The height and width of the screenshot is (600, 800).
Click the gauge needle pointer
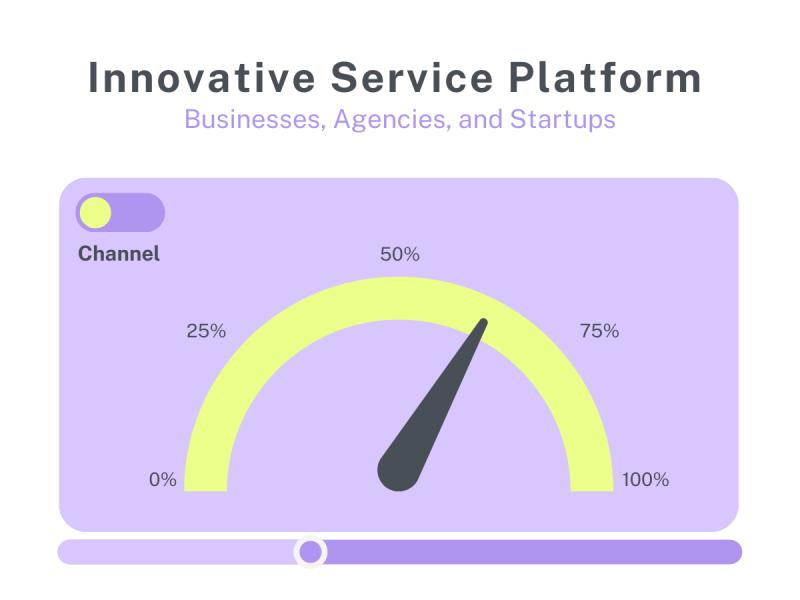(433, 405)
